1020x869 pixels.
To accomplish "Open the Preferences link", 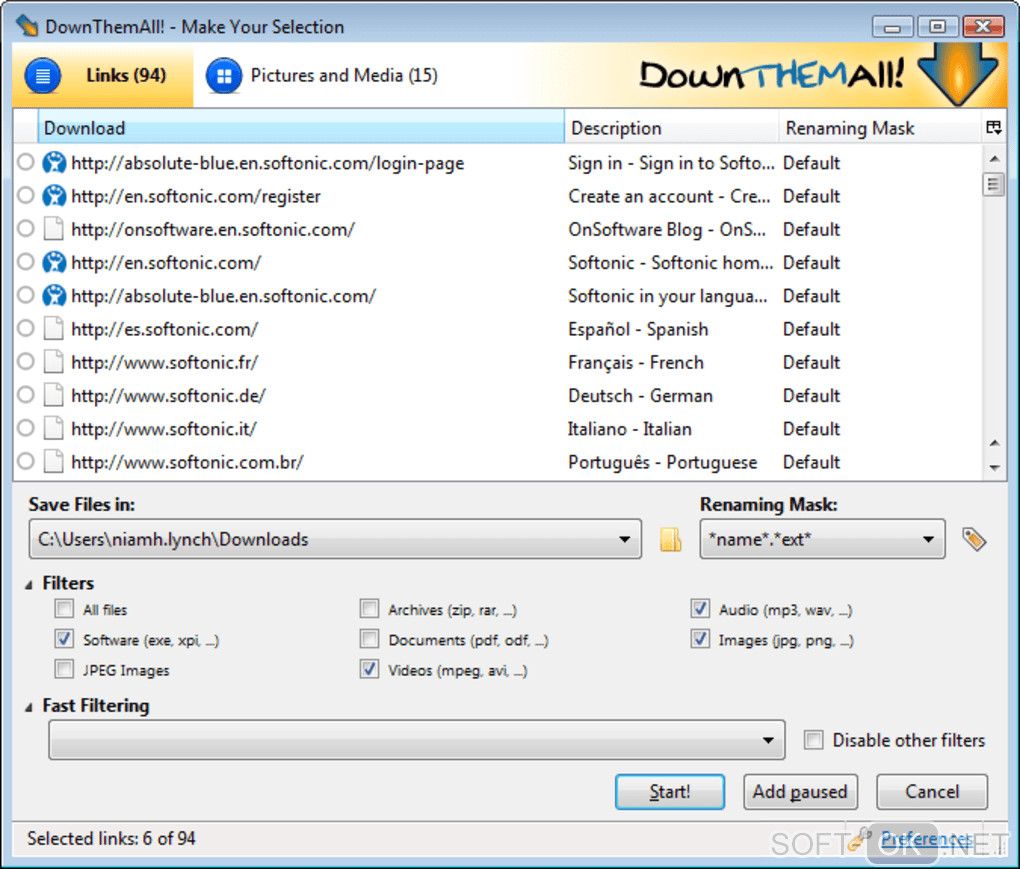I will [926, 838].
